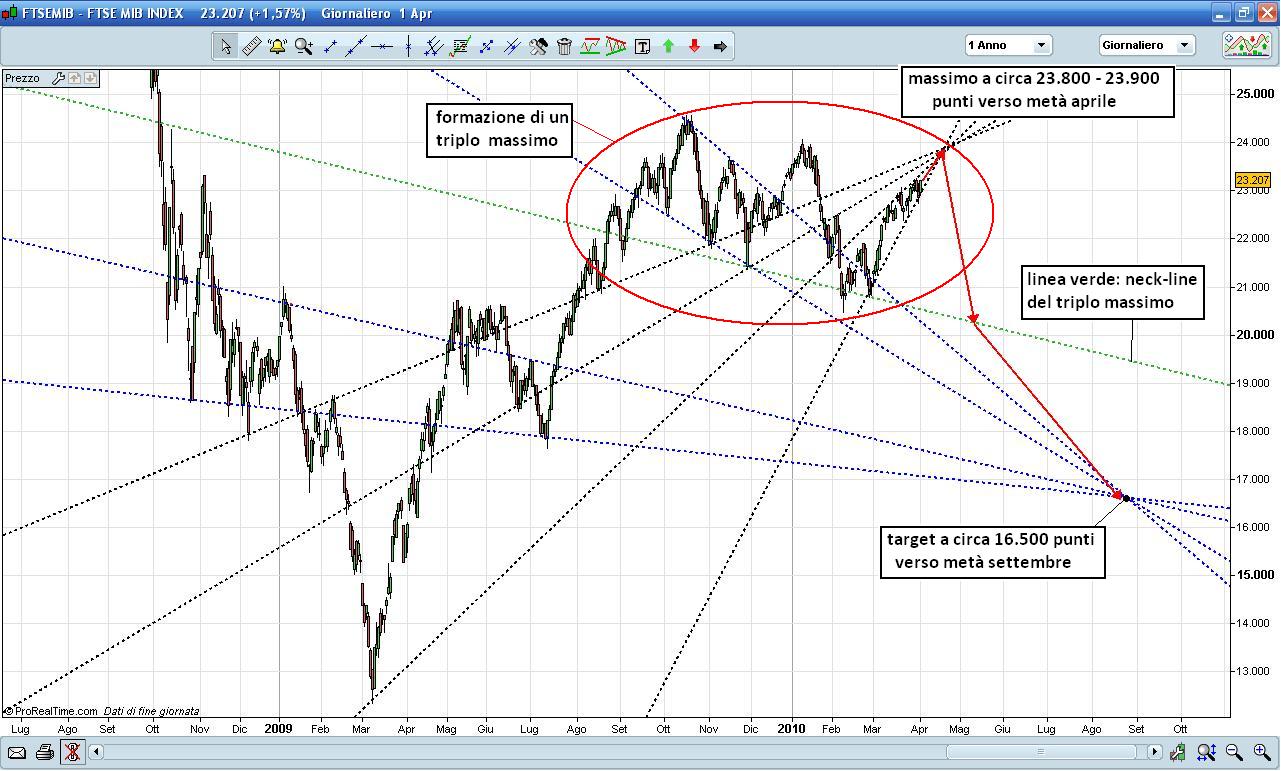Viewport: 1281px width, 771px height.
Task: Open the '1 Anno' period dropdown
Action: point(1008,45)
